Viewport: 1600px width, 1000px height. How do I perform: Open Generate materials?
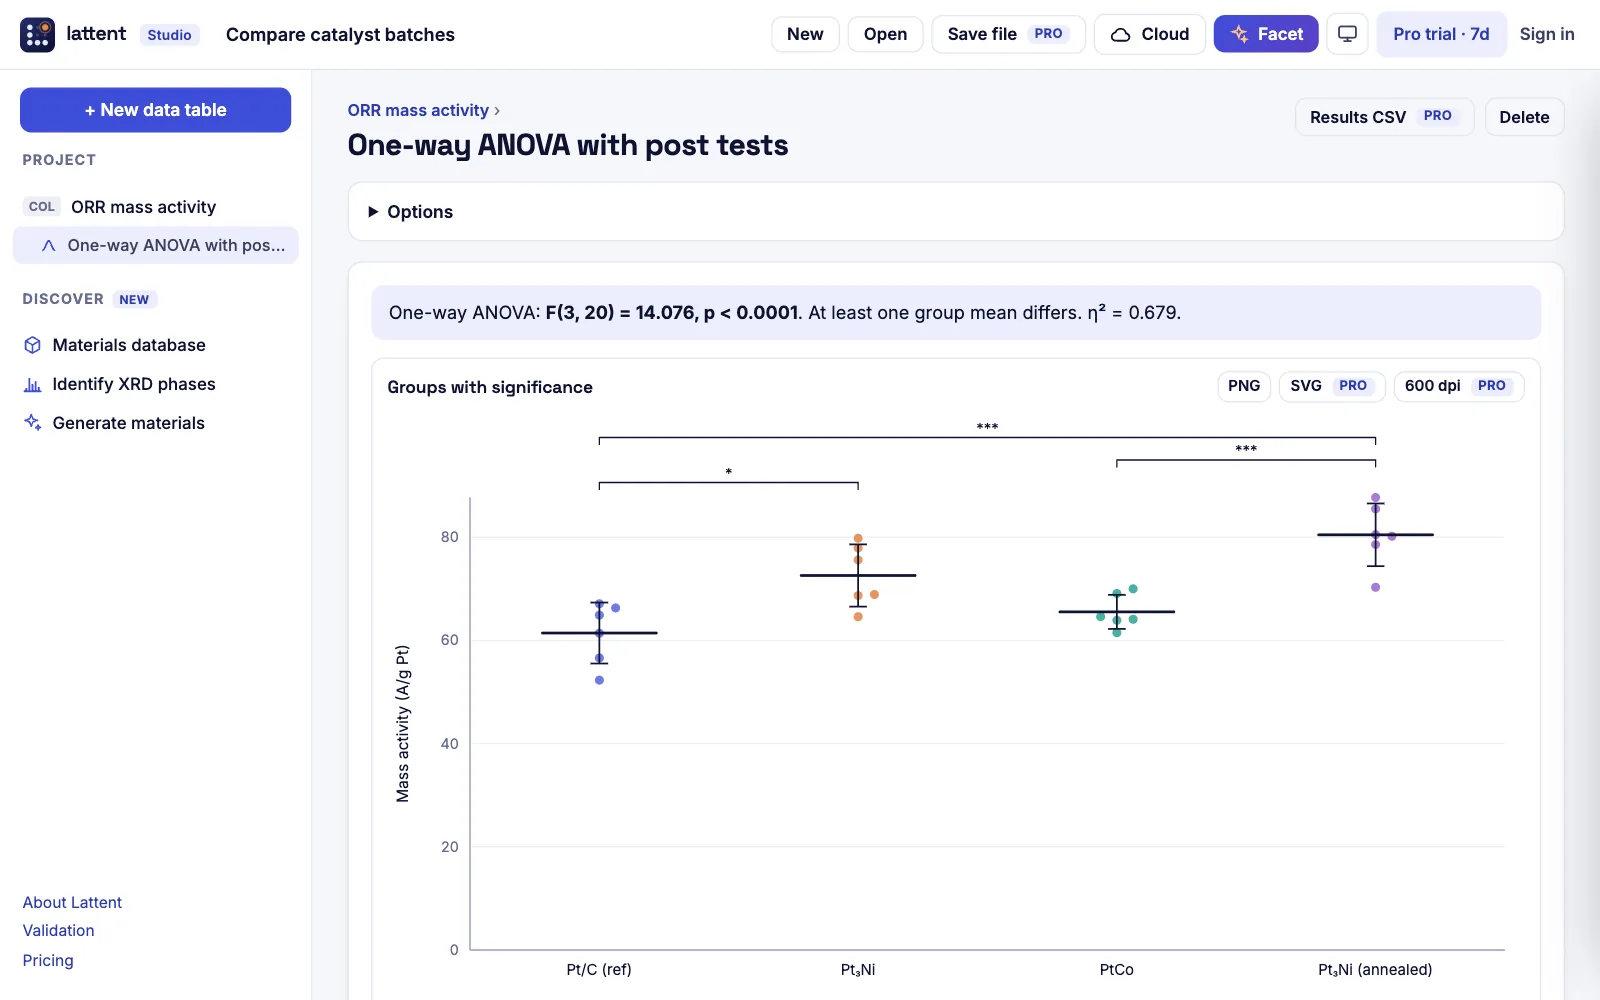(128, 423)
